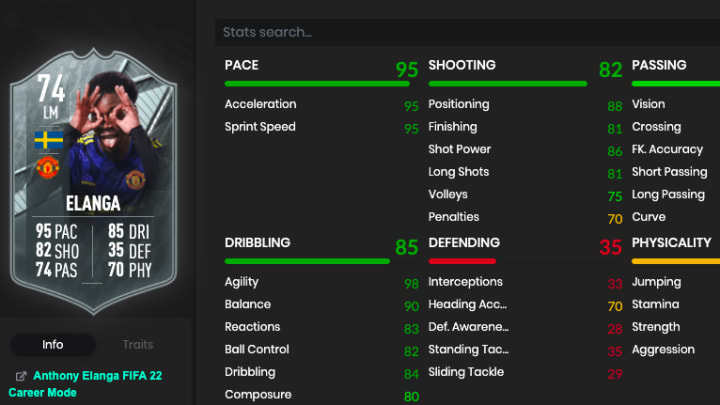Click the PASSING category heading
The height and width of the screenshot is (405, 720).
point(659,65)
